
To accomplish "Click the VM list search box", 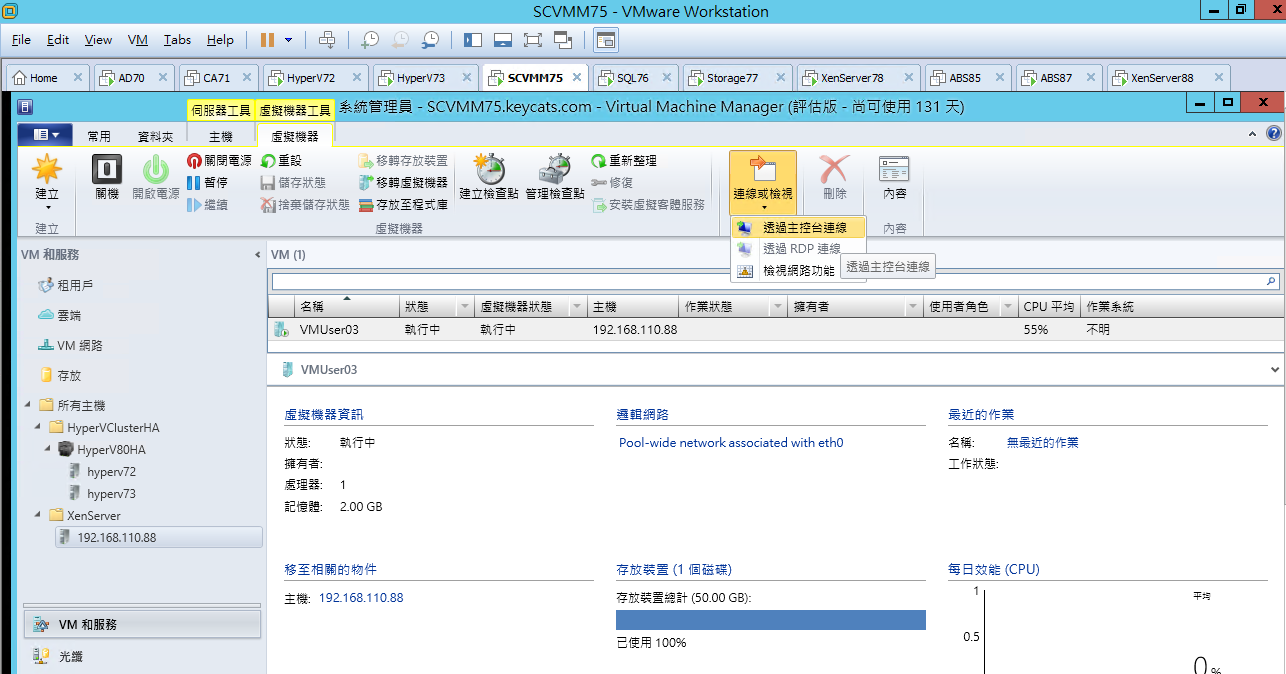I will click(x=775, y=282).
